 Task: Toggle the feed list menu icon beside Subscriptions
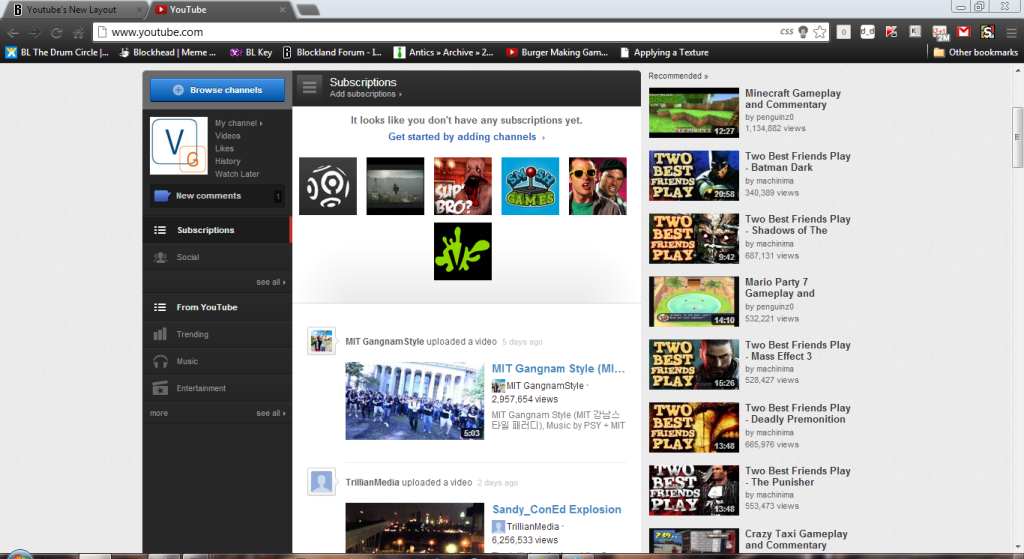(310, 88)
